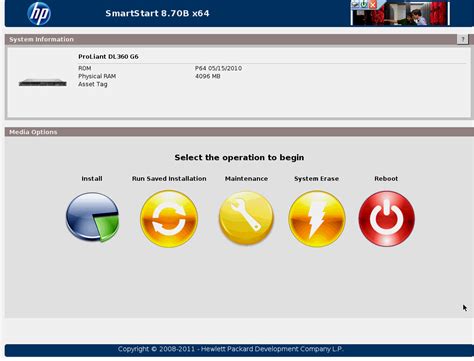Click the 'Physical RAM' label
Screen dimensions: 474x361
pos(97,76)
